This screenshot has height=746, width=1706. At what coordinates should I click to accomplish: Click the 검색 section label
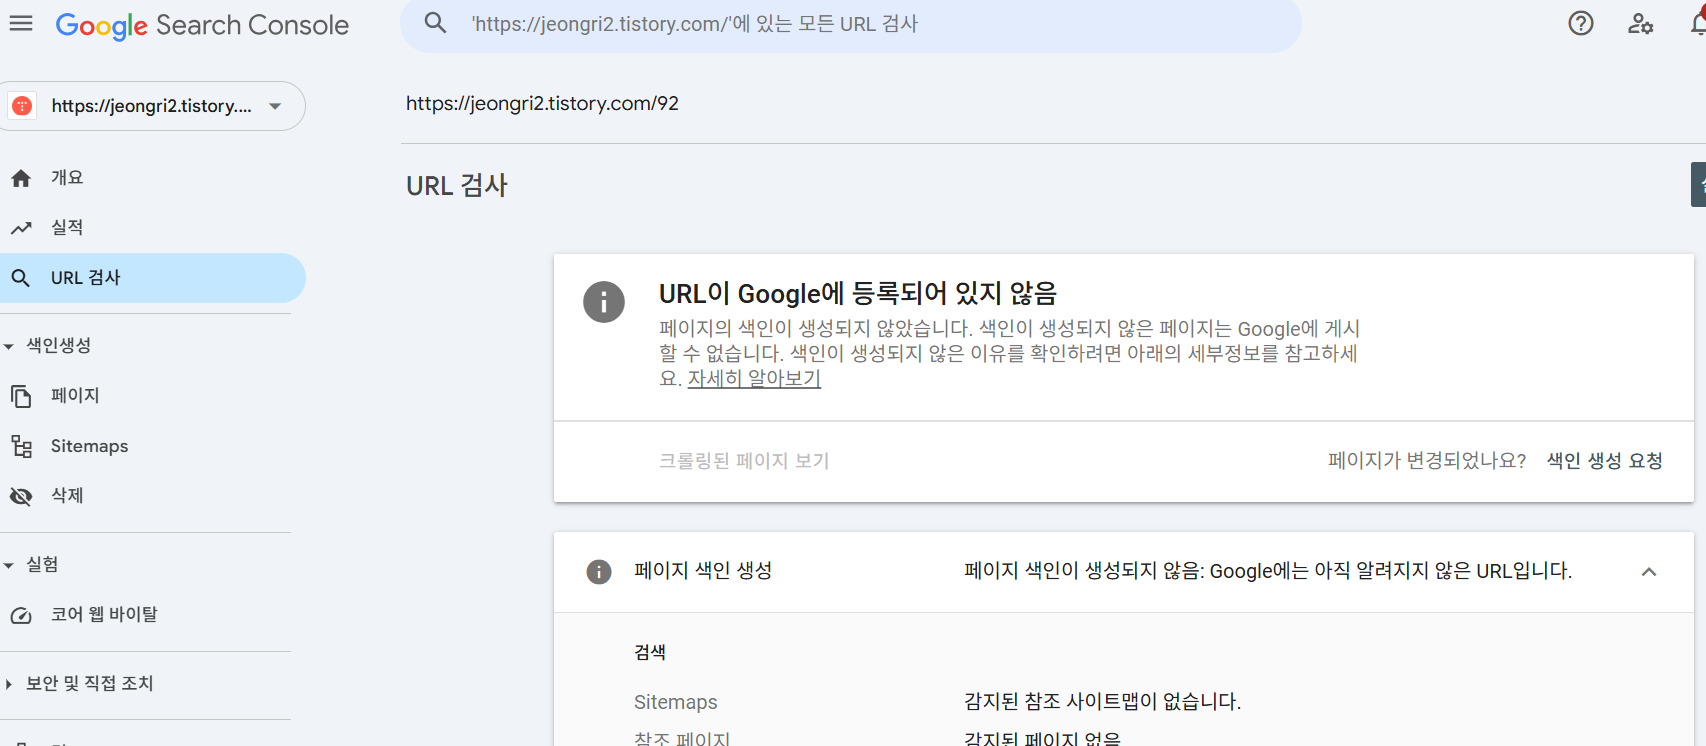pos(650,653)
